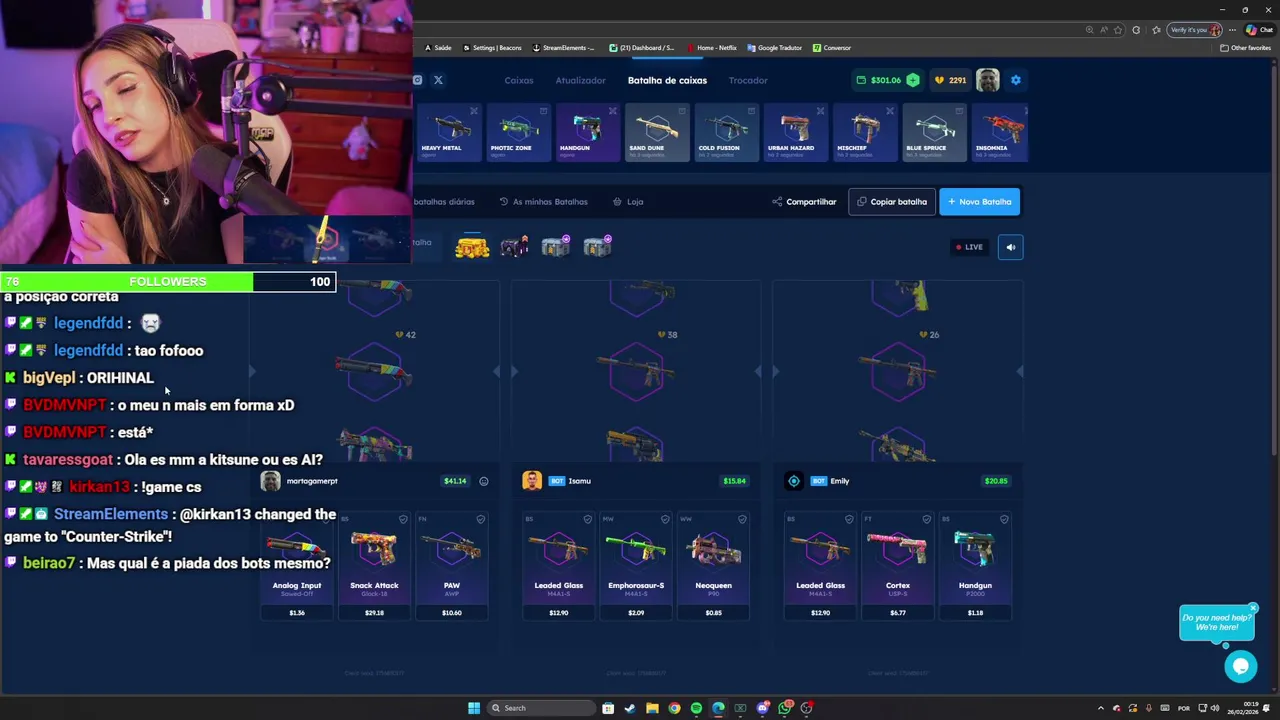Open batalhas diárias link
This screenshot has height=720, width=1280.
coord(444,202)
